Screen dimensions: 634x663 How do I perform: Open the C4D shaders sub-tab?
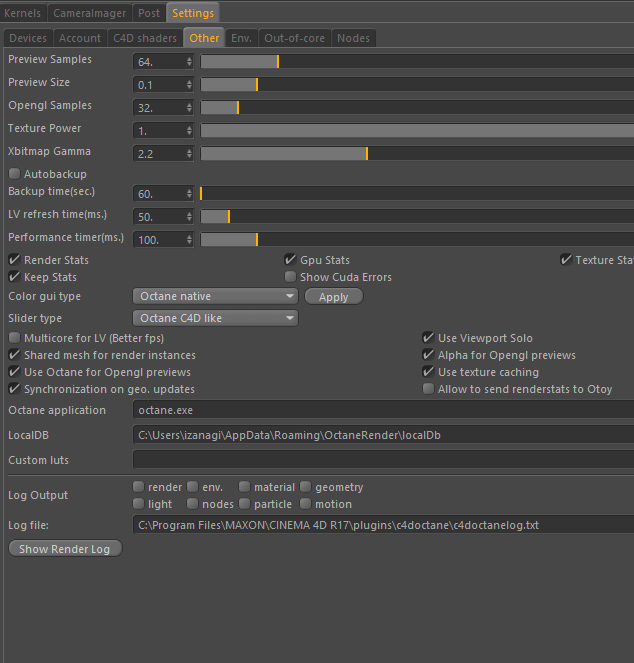(145, 38)
